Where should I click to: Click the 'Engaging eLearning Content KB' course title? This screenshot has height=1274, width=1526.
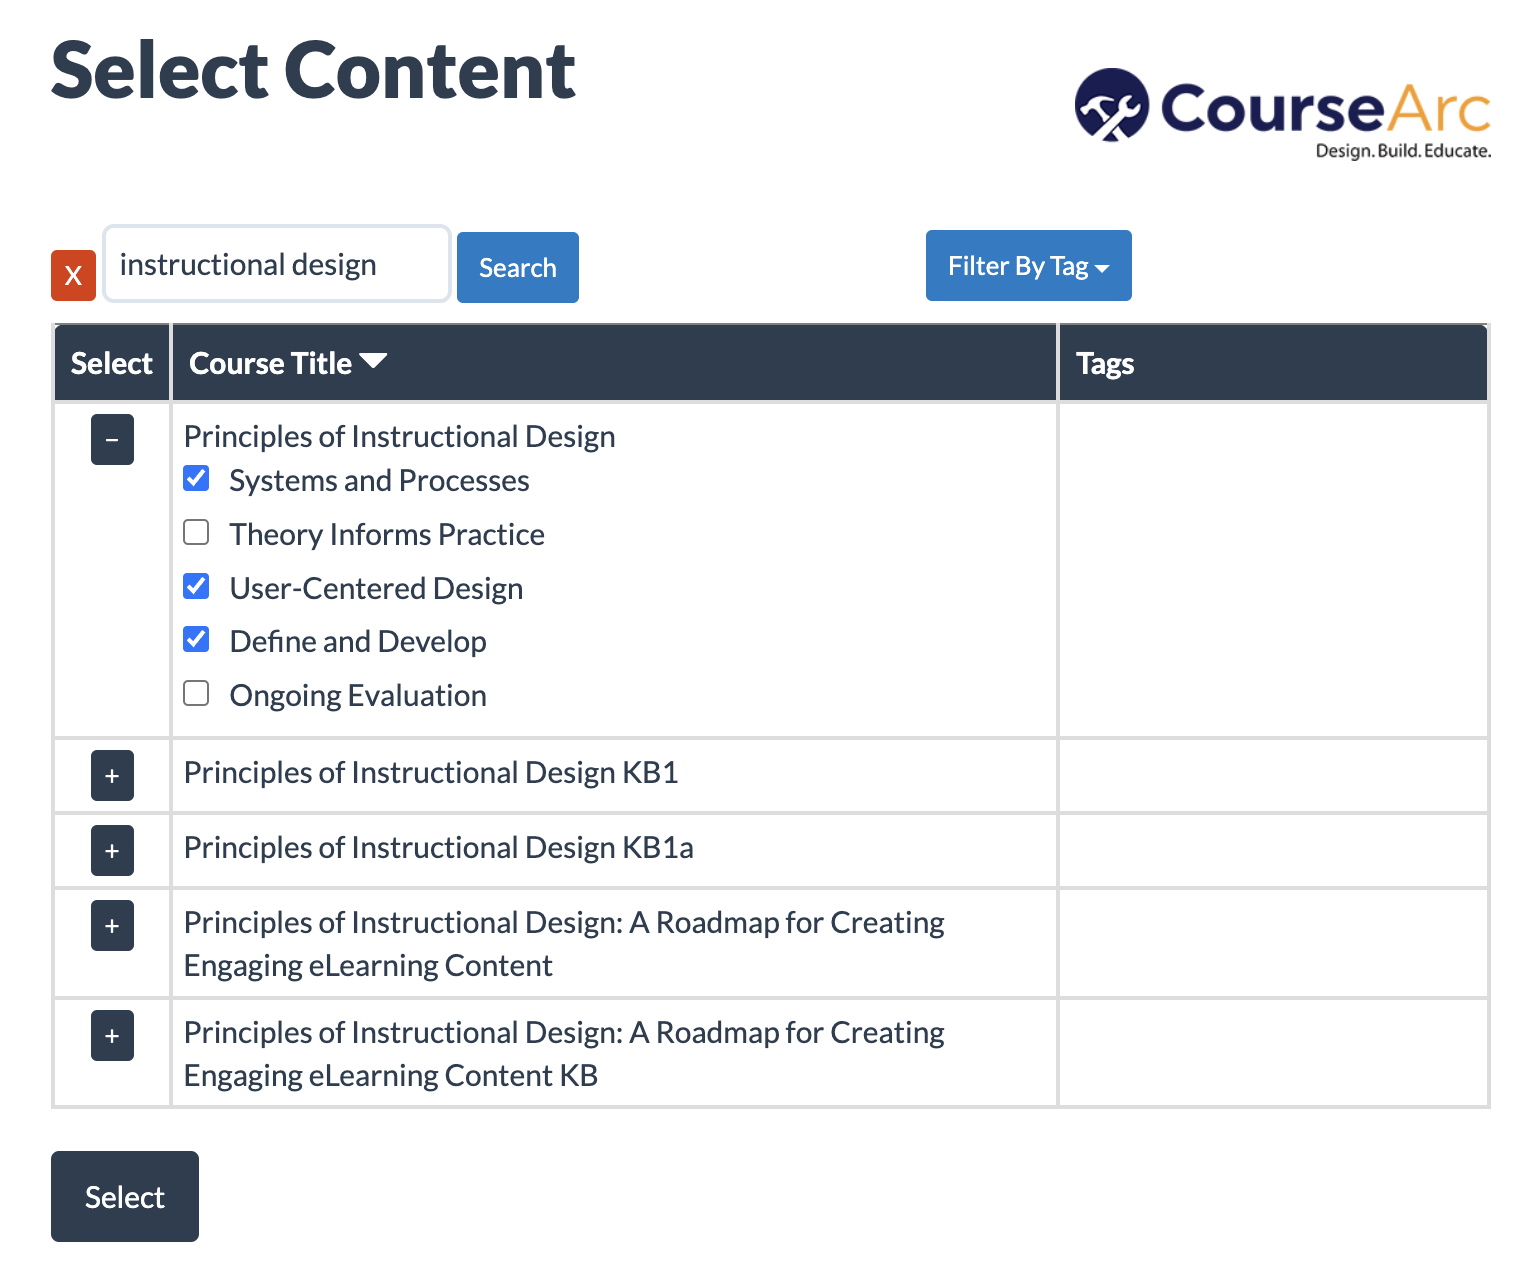click(x=564, y=1054)
